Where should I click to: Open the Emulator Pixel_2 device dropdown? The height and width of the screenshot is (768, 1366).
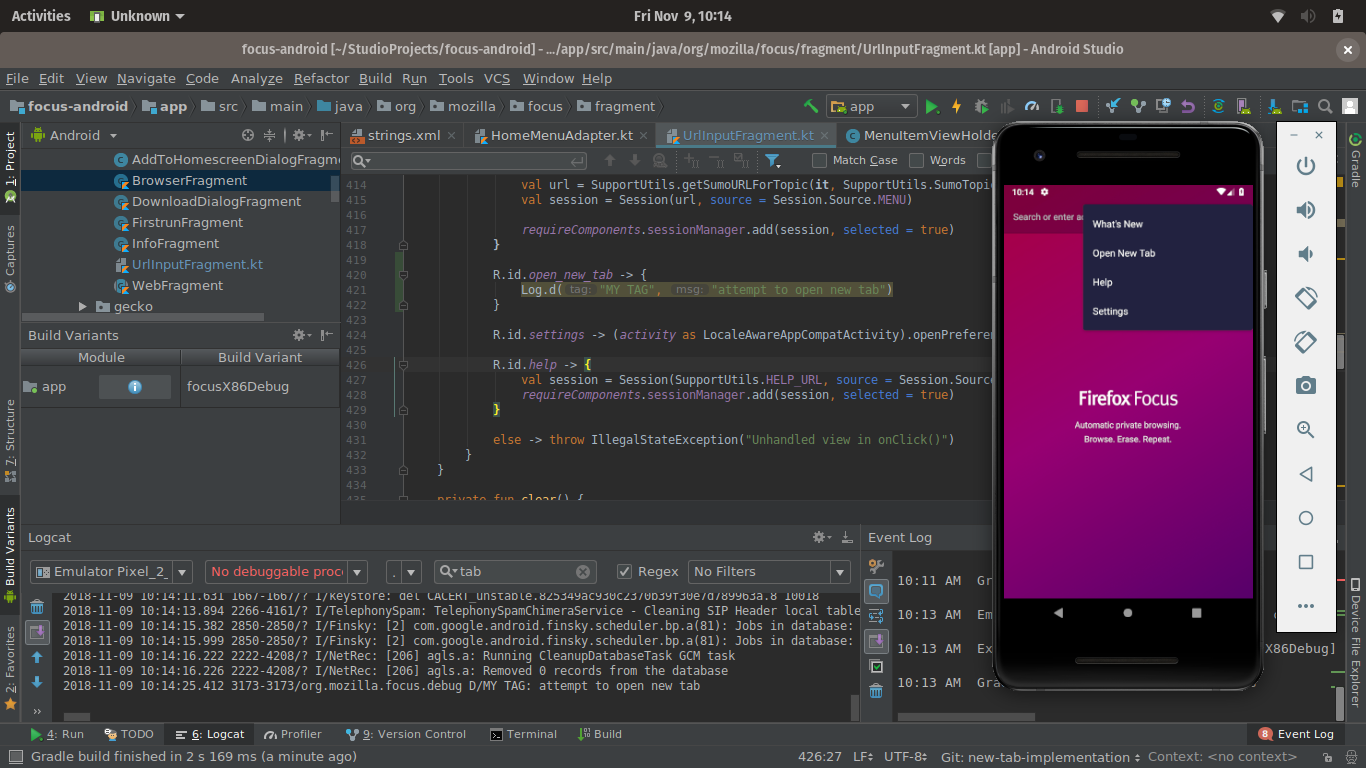coord(112,572)
